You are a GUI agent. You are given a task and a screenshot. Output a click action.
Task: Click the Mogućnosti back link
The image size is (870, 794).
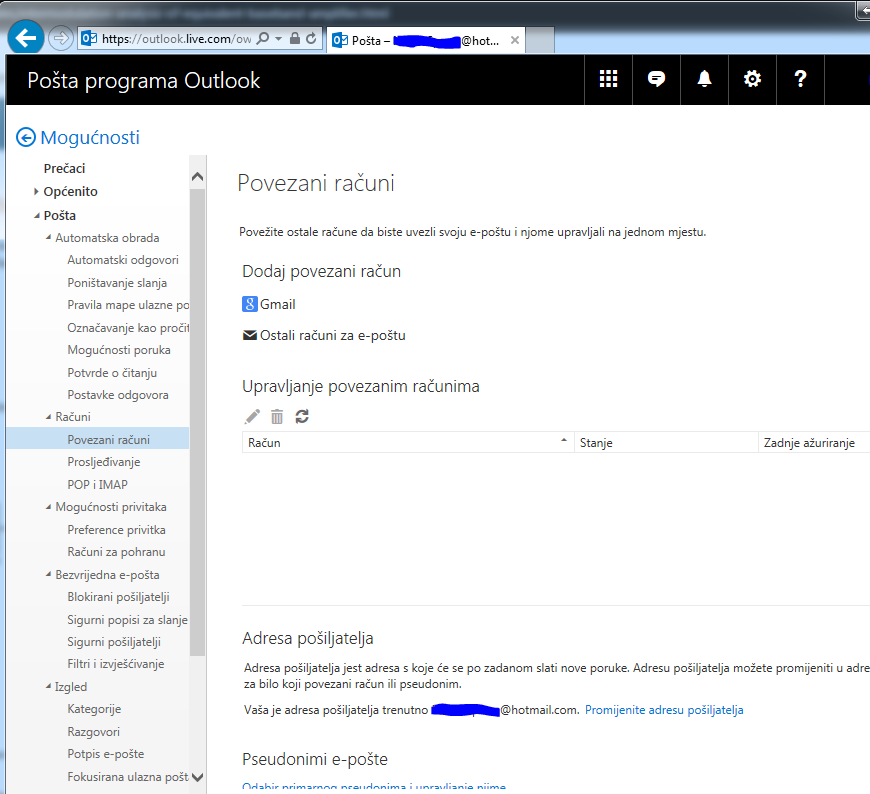(90, 137)
